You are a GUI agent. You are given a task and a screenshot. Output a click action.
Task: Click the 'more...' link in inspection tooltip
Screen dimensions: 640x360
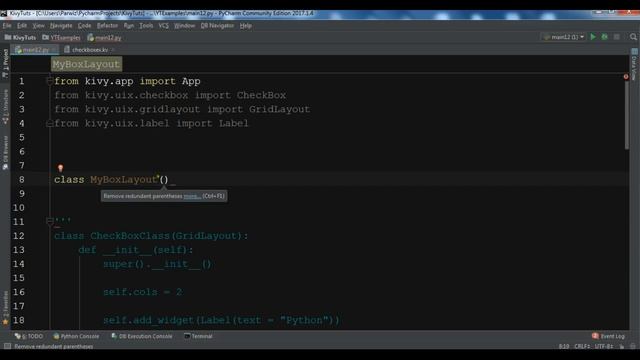pos(192,196)
